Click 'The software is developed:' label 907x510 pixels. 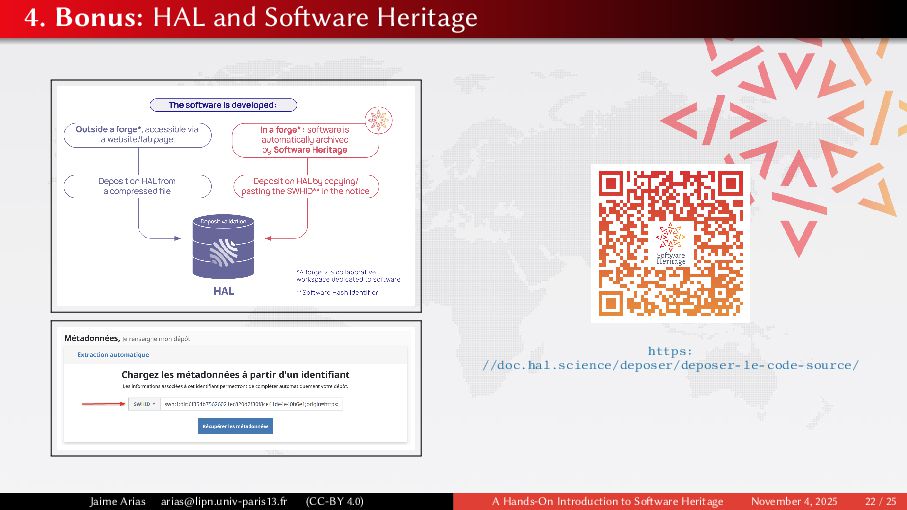pyautogui.click(x=223, y=105)
